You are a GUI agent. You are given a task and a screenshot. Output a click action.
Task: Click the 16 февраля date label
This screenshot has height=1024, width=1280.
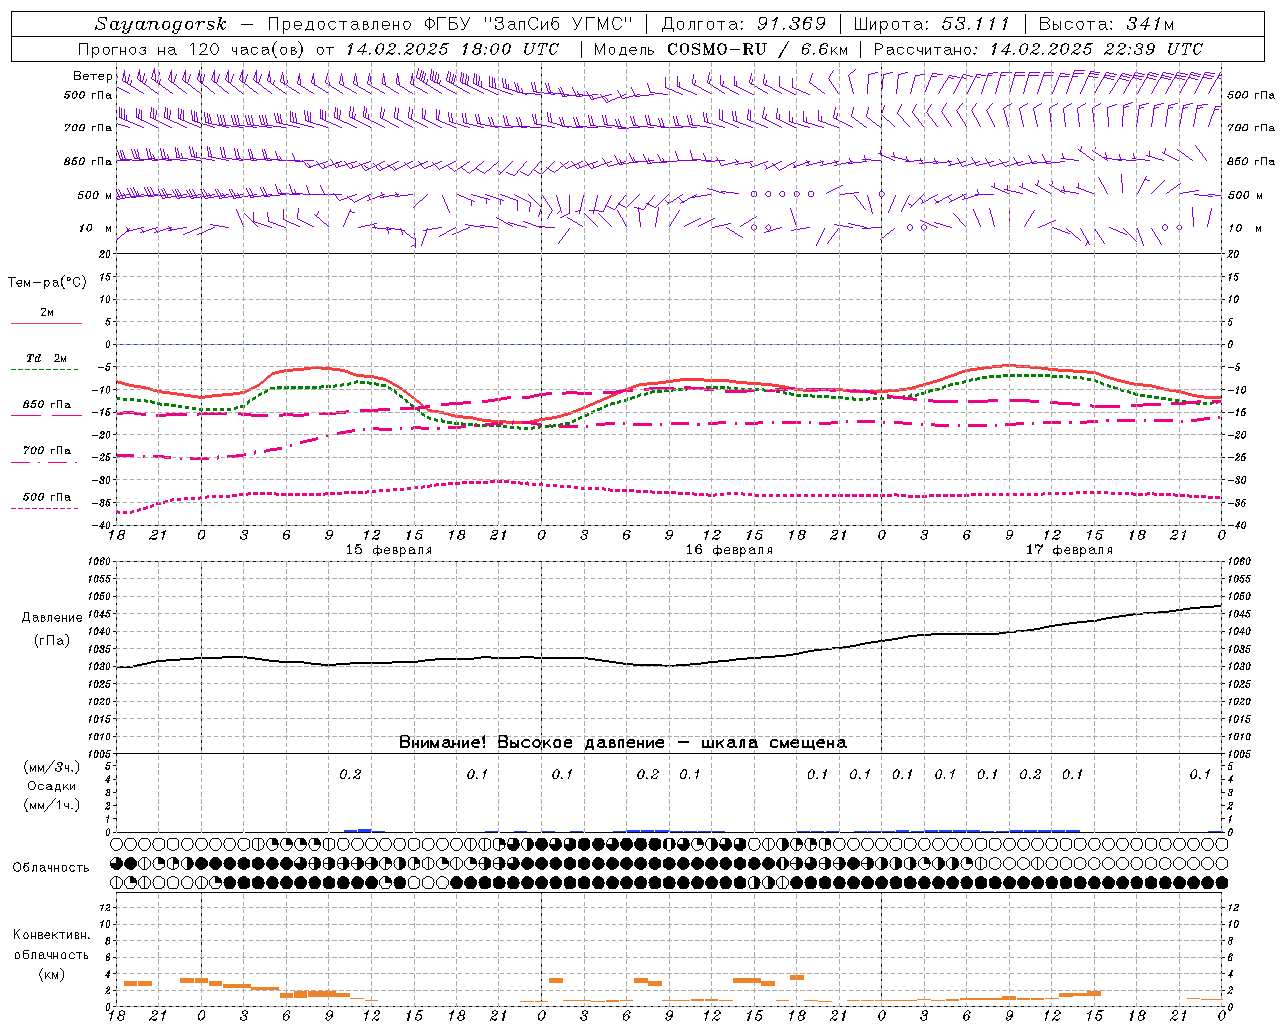click(729, 550)
